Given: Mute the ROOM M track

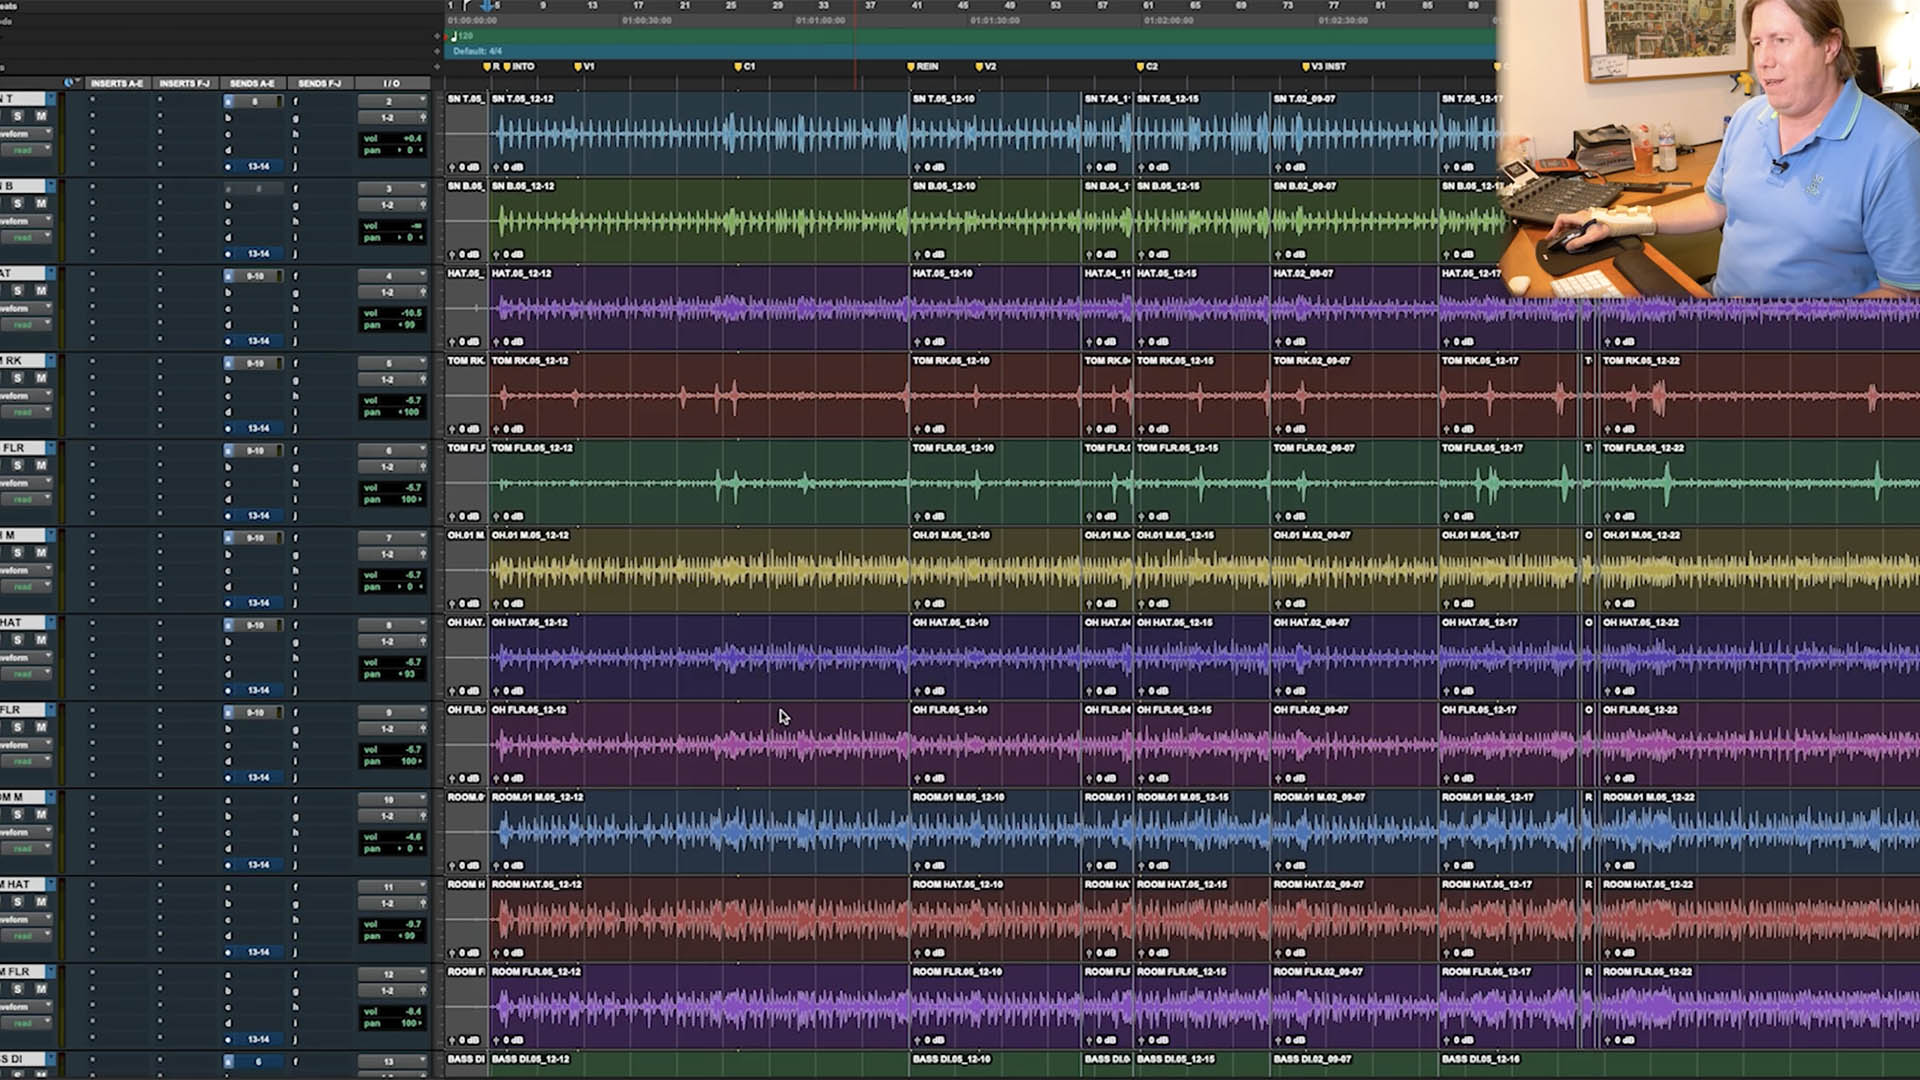Looking at the screenshot, I should click(41, 814).
